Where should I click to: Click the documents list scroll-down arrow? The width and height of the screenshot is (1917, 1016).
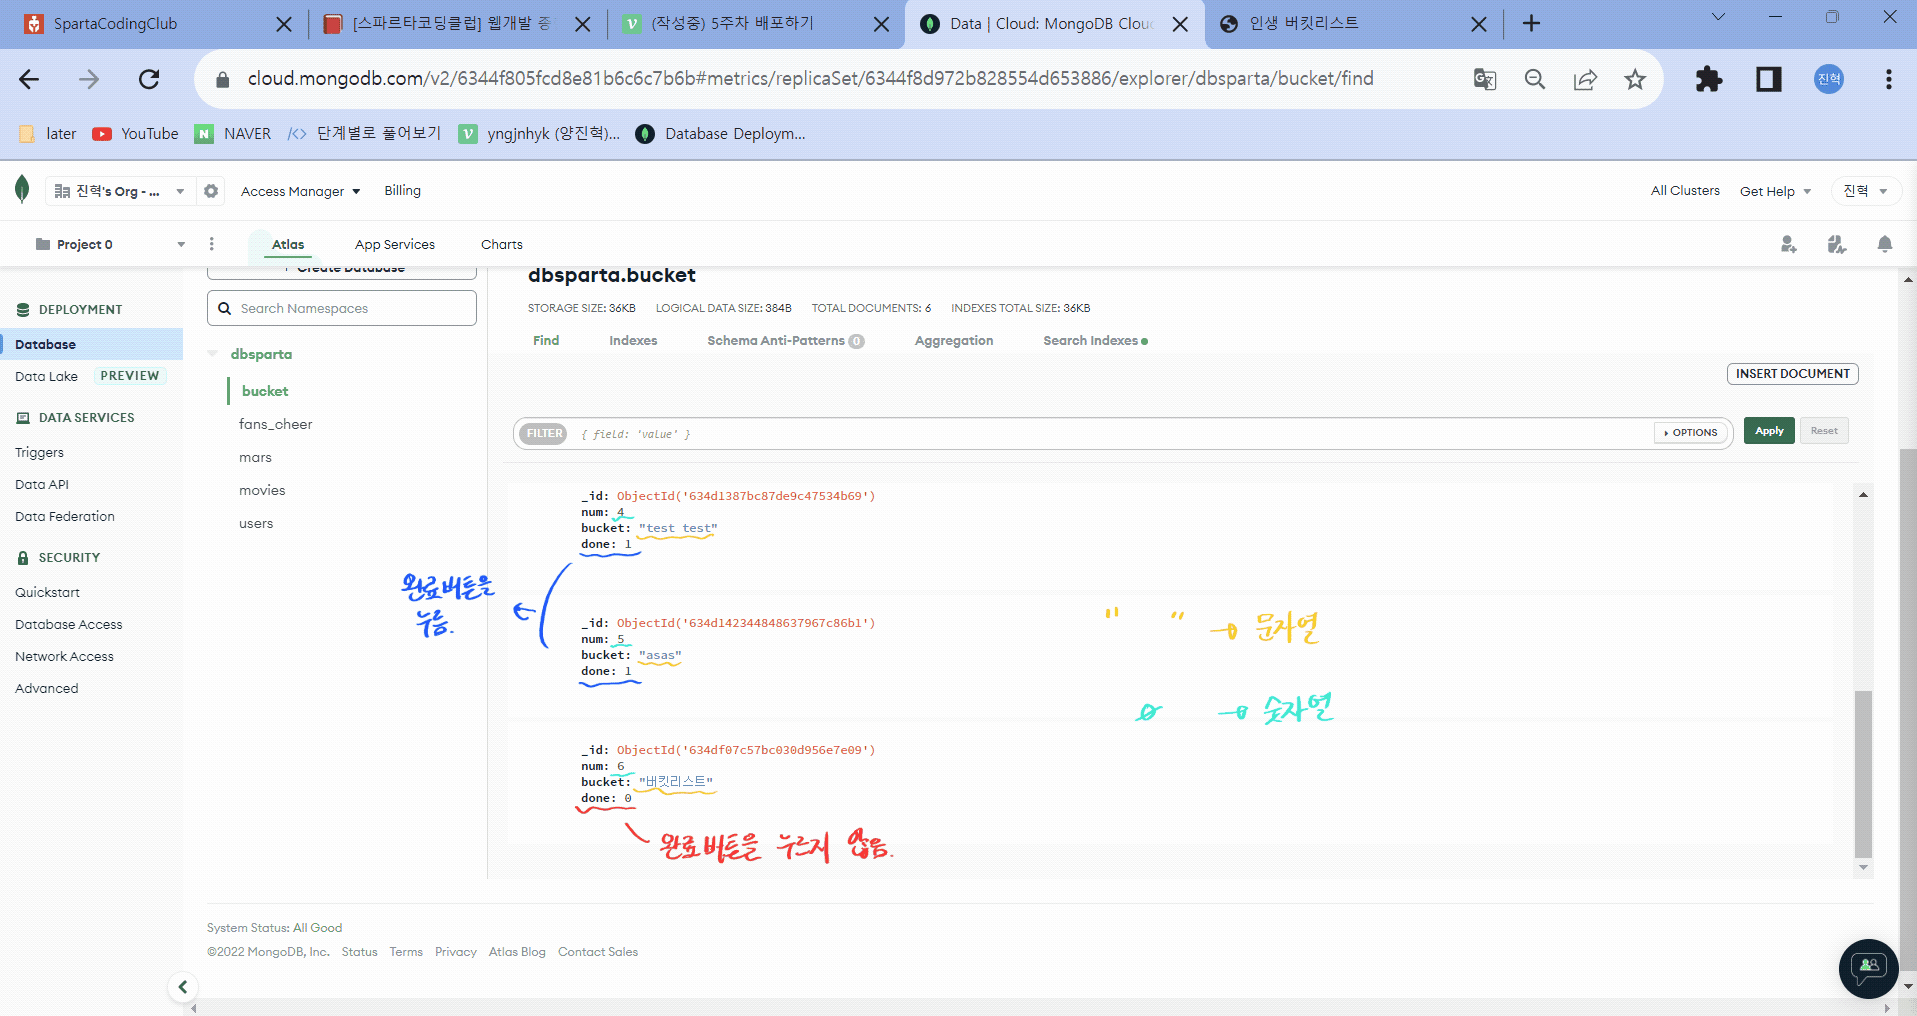click(x=1863, y=868)
